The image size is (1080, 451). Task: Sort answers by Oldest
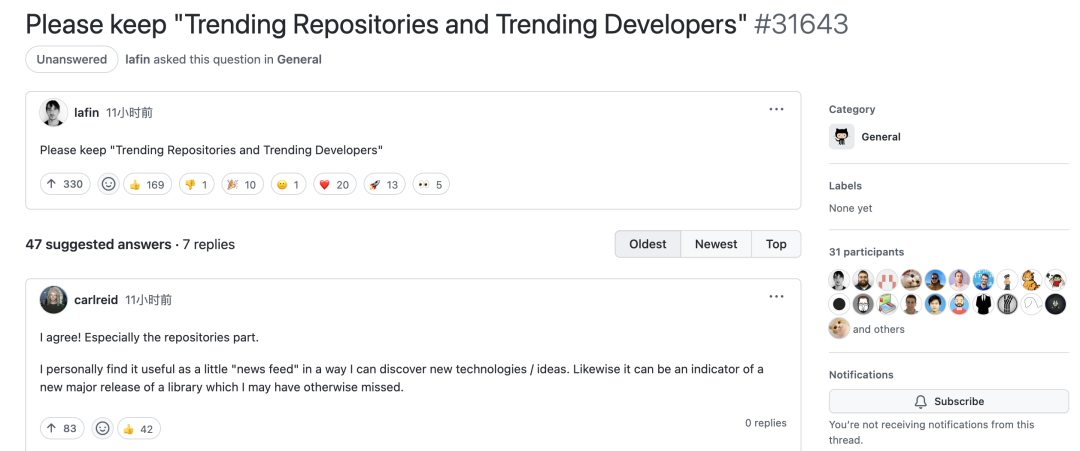coord(647,244)
